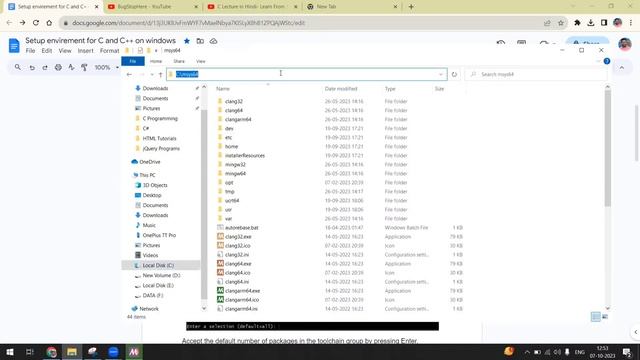Open recent locations dropdown arrow
Image resolution: width=640 pixels, height=360 pixels.
pos(152,74)
